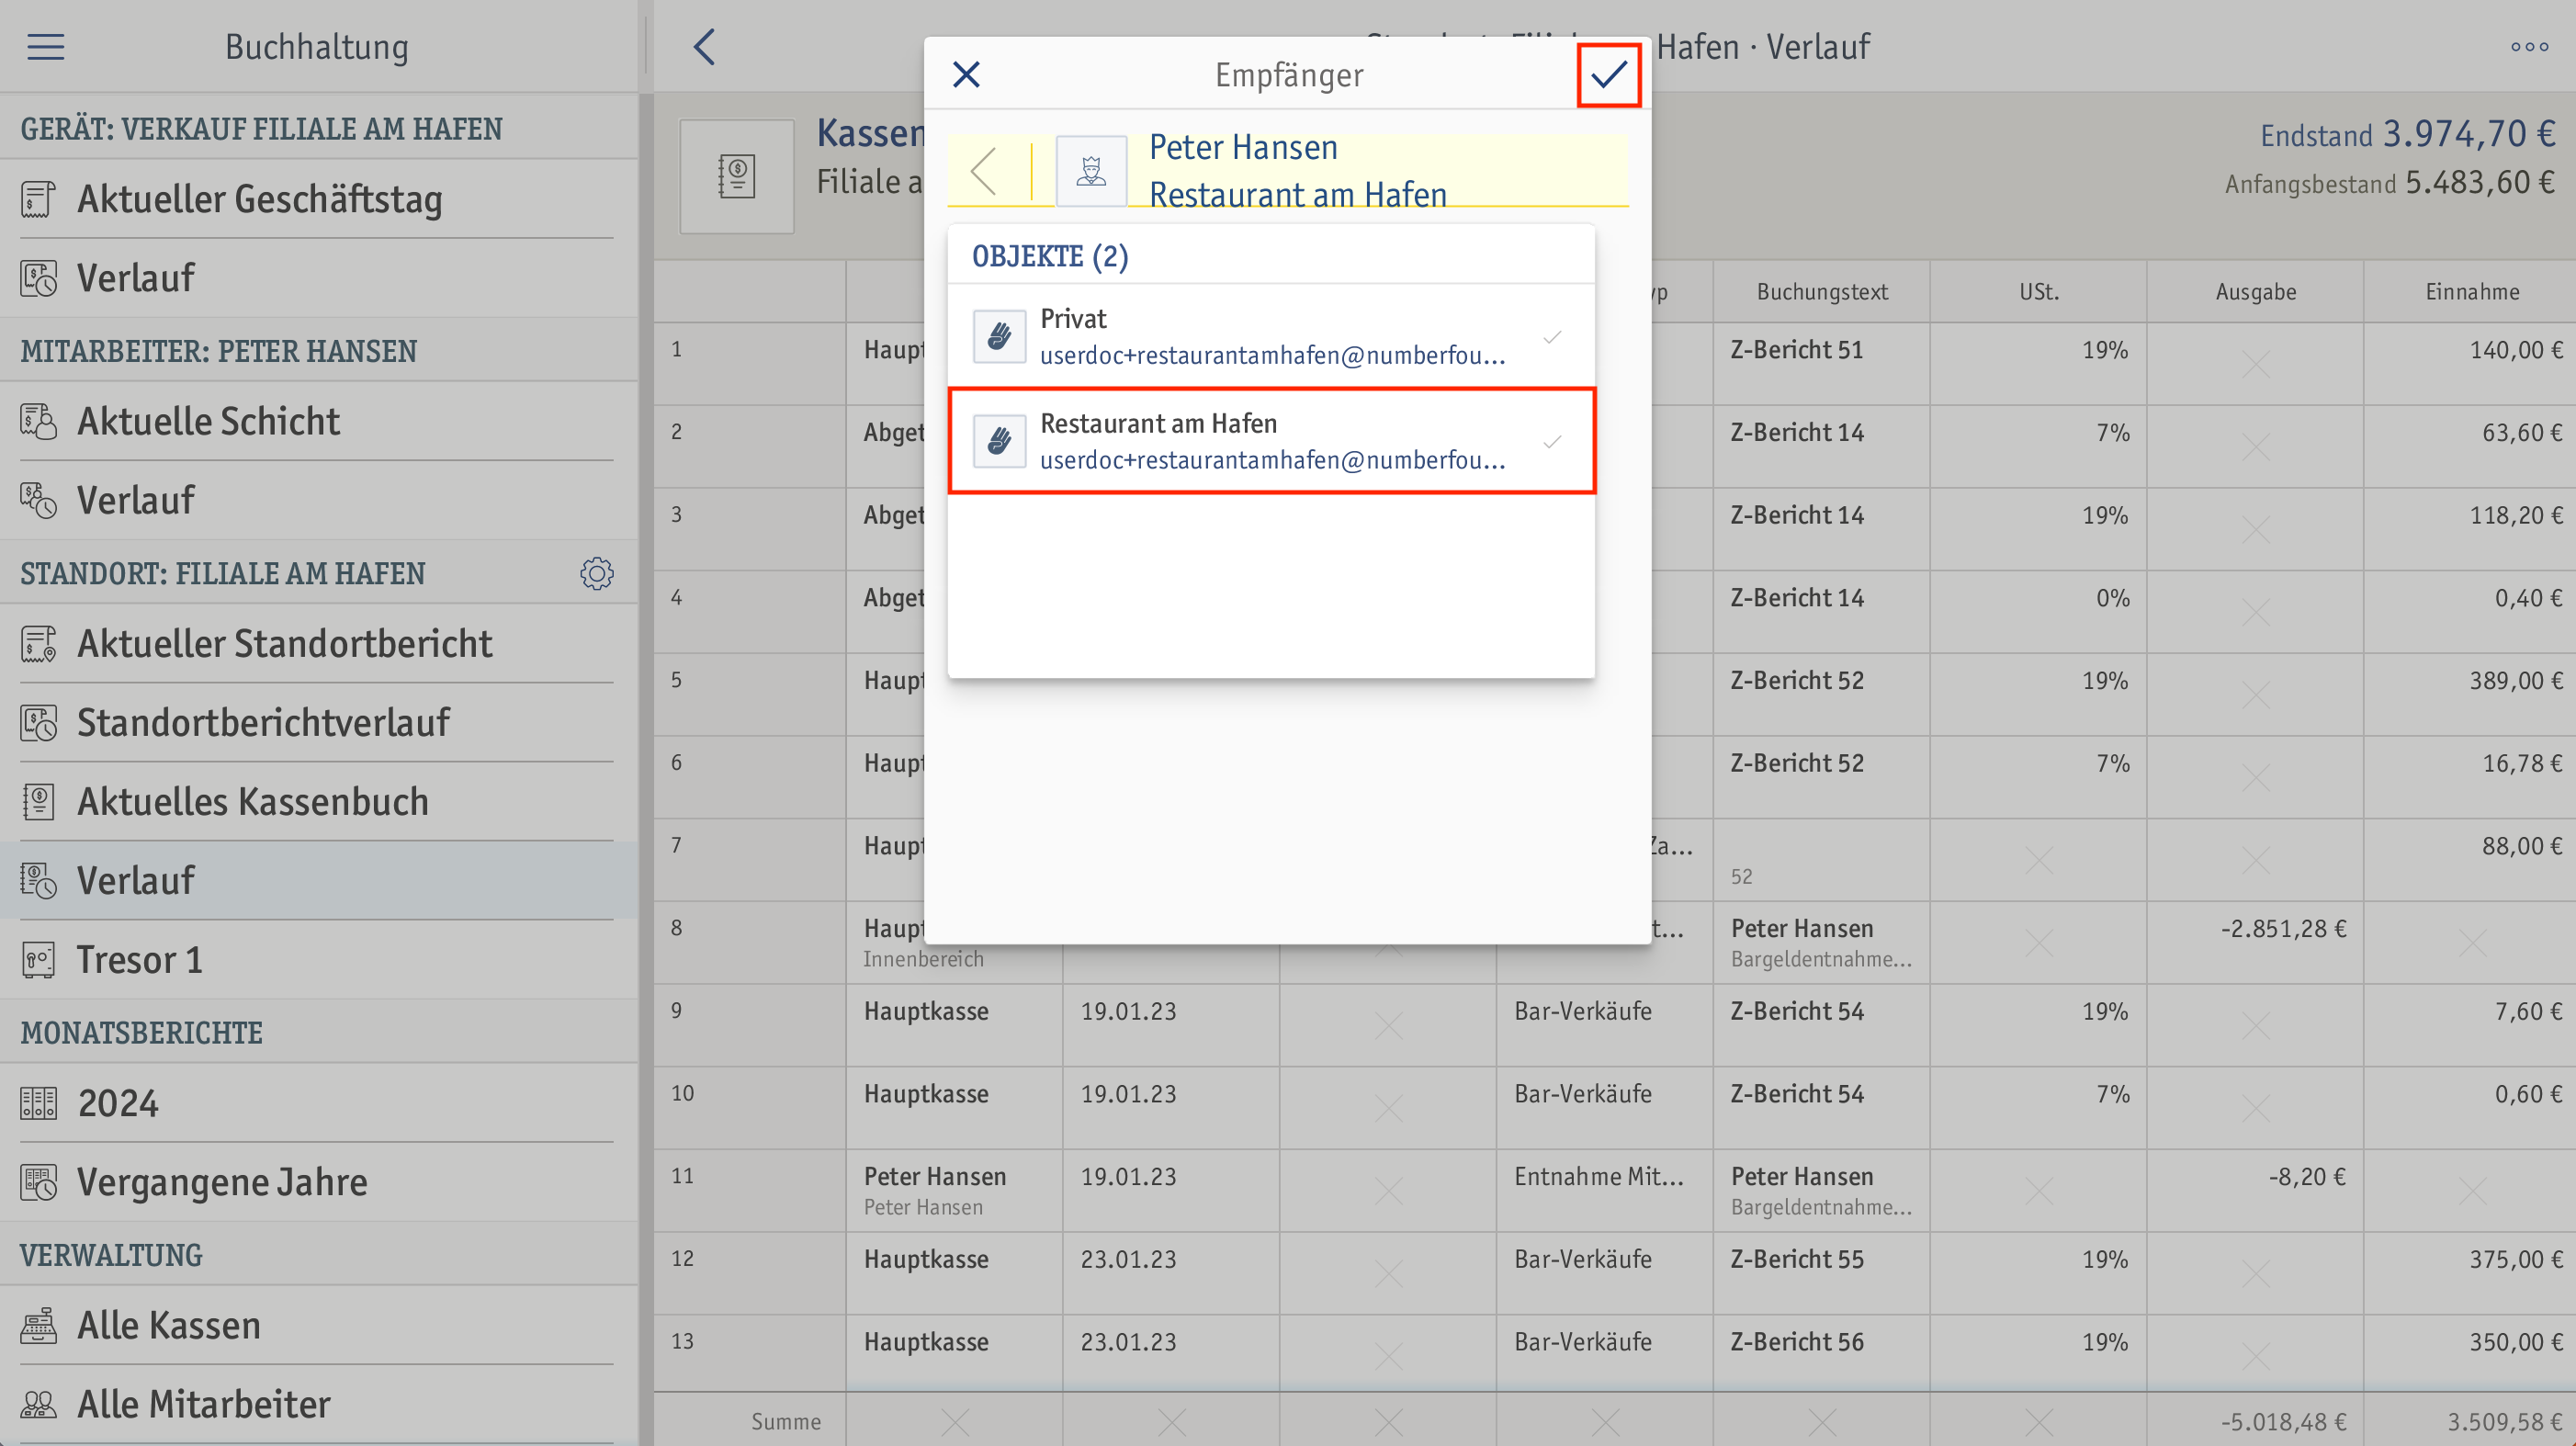Click the 2024 calendar icon
Screen dimensions: 2576x1446
coord(38,1104)
